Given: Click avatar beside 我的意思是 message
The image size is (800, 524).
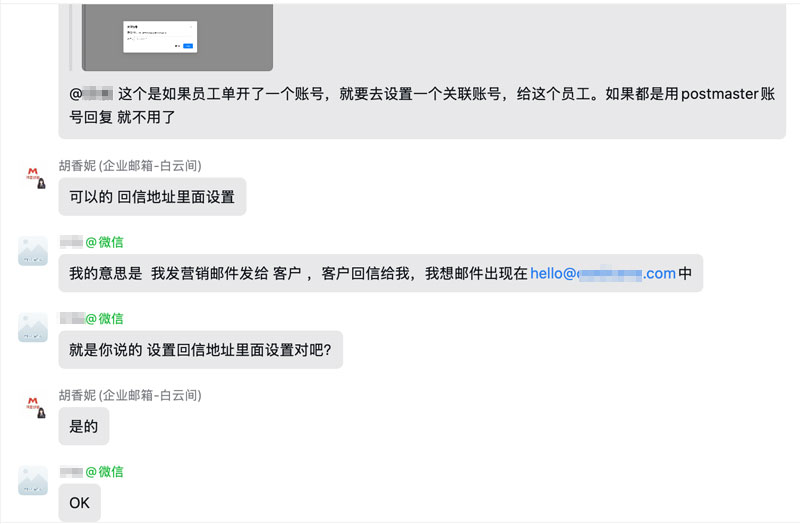Looking at the screenshot, I should click(x=33, y=251).
